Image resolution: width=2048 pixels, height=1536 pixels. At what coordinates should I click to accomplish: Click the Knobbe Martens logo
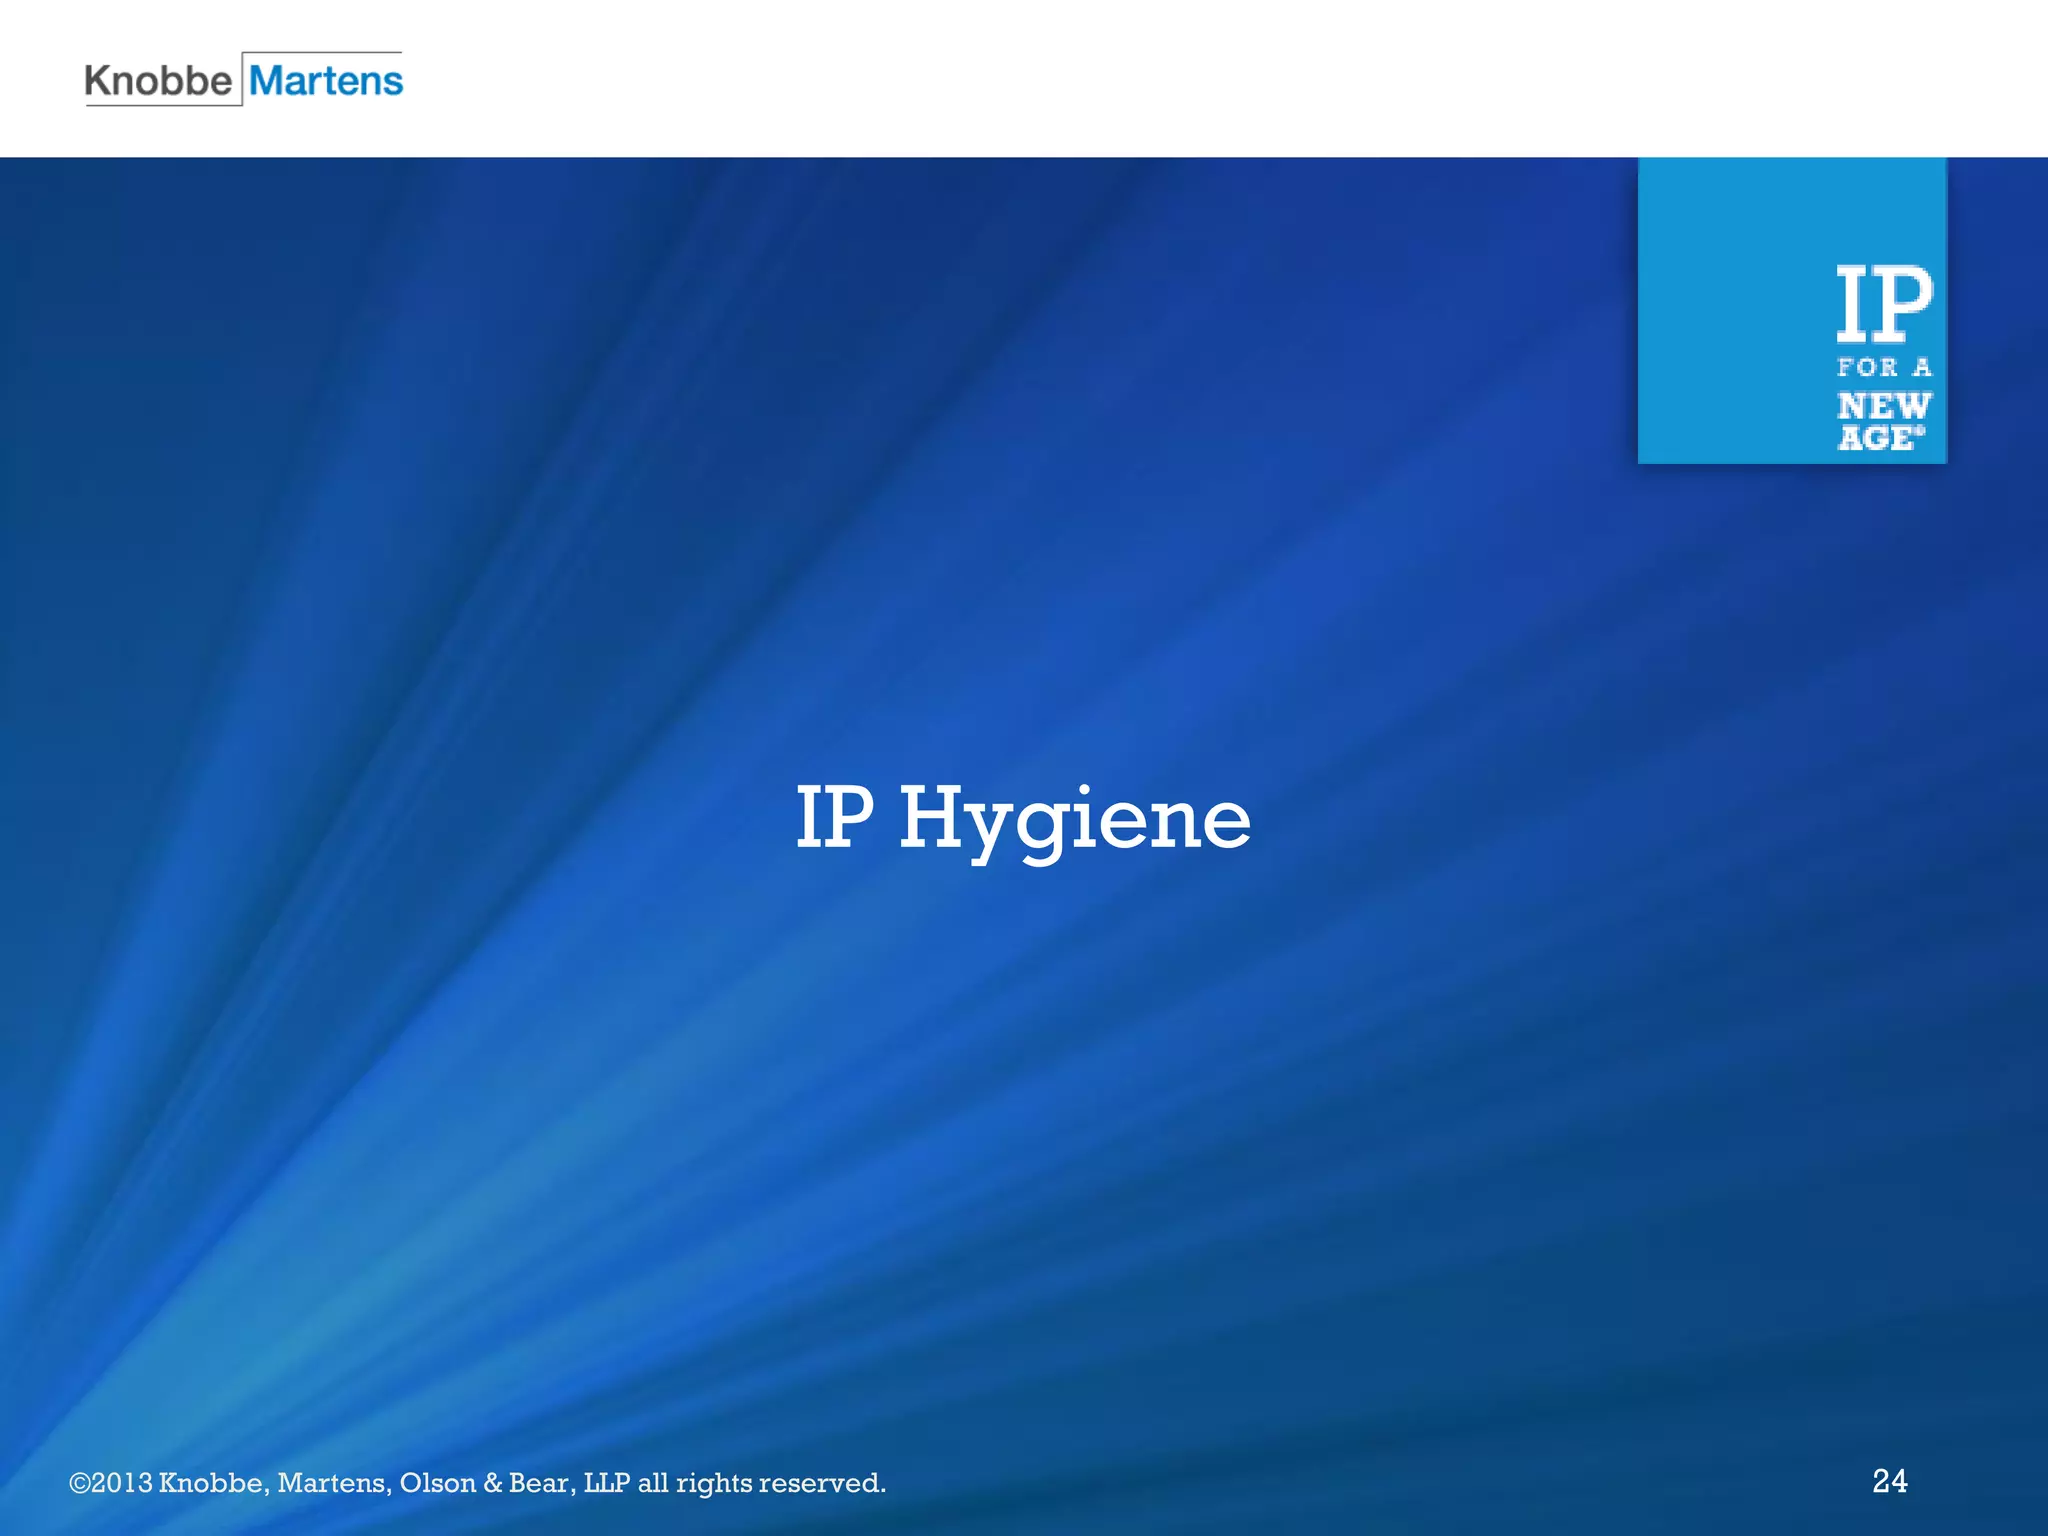244,80
